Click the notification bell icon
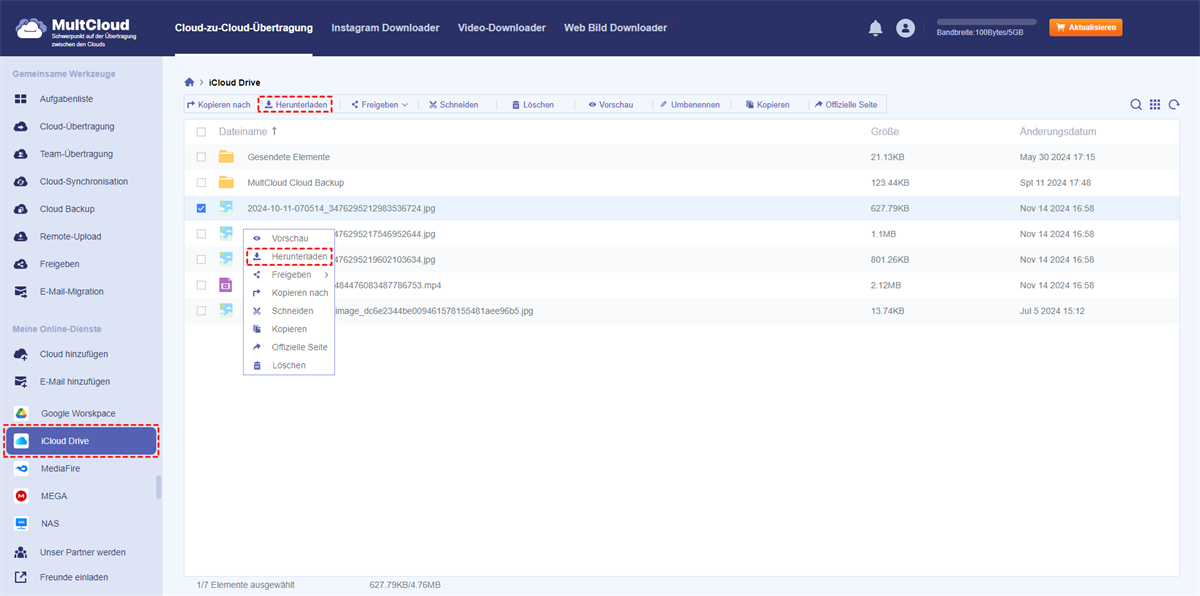Image resolution: width=1200 pixels, height=596 pixels. [875, 28]
